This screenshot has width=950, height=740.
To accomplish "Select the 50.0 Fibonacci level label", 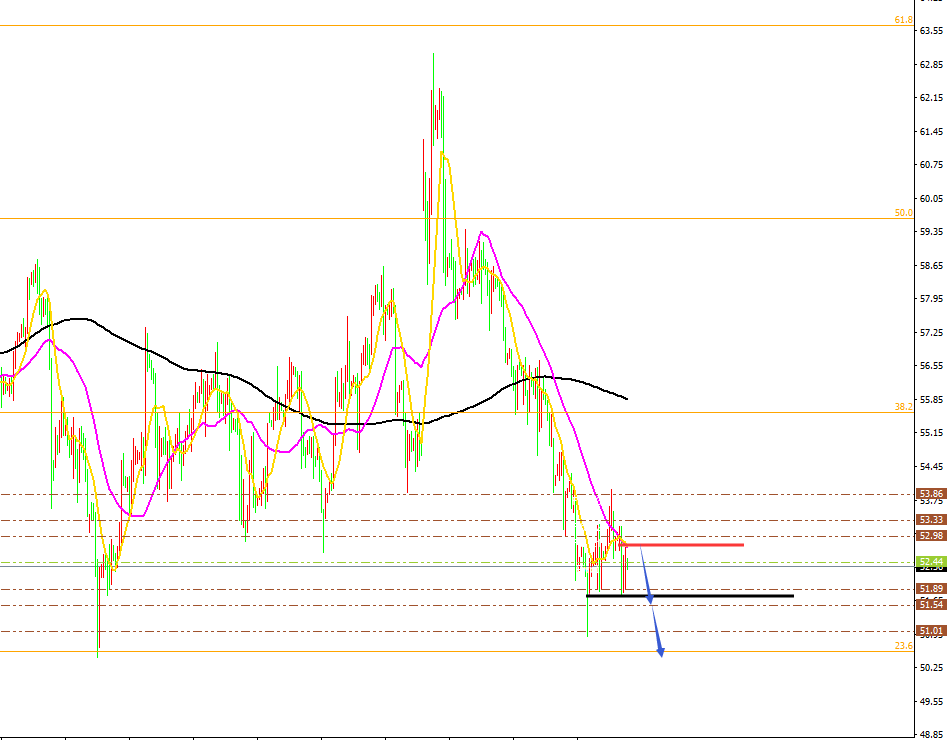I will (903, 213).
